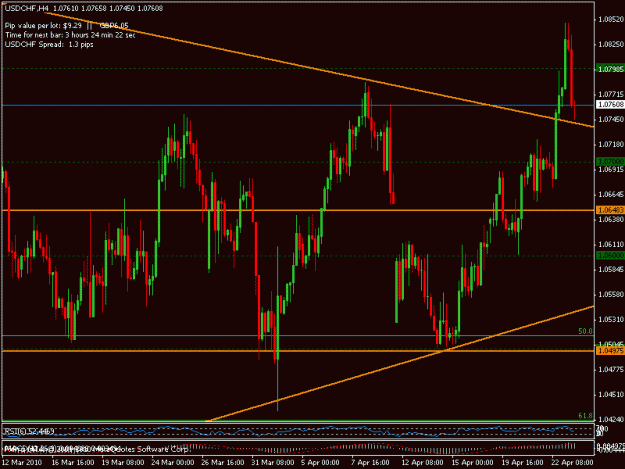Click the 1.05845 price axis value
625x469 pixels.
tap(611, 270)
